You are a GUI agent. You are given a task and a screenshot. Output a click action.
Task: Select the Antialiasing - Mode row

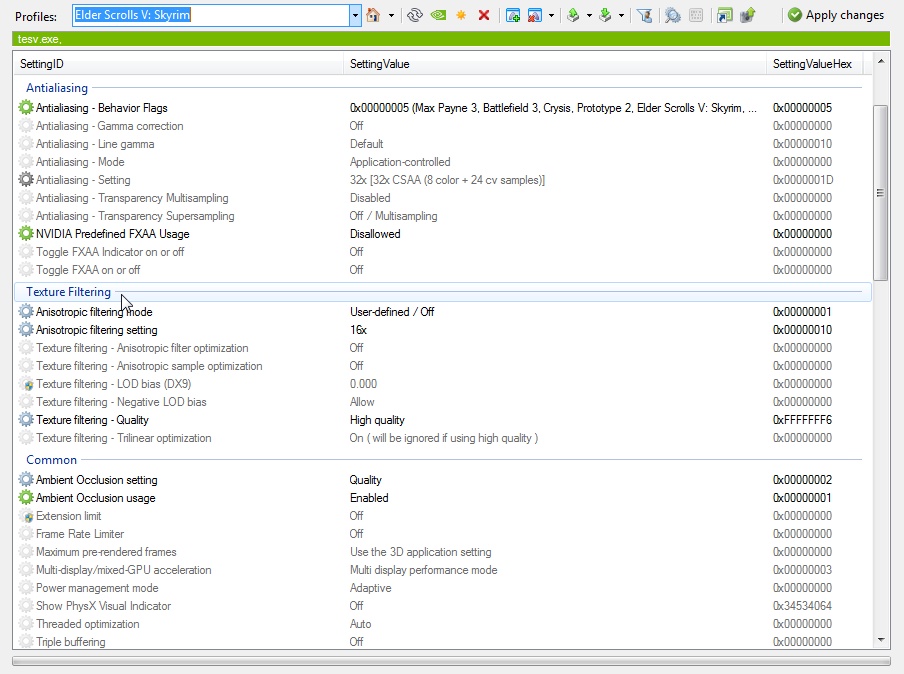point(443,161)
